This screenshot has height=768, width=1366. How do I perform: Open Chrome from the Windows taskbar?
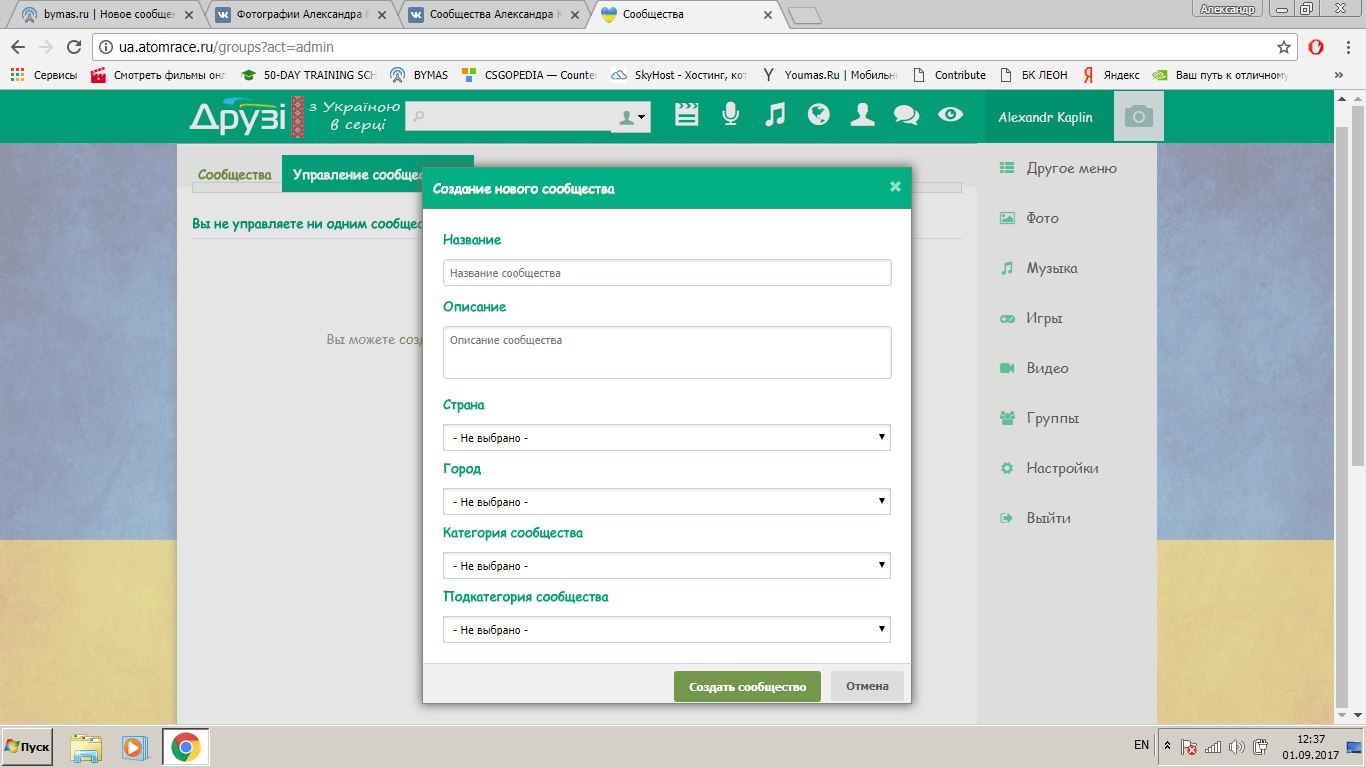pyautogui.click(x=185, y=747)
